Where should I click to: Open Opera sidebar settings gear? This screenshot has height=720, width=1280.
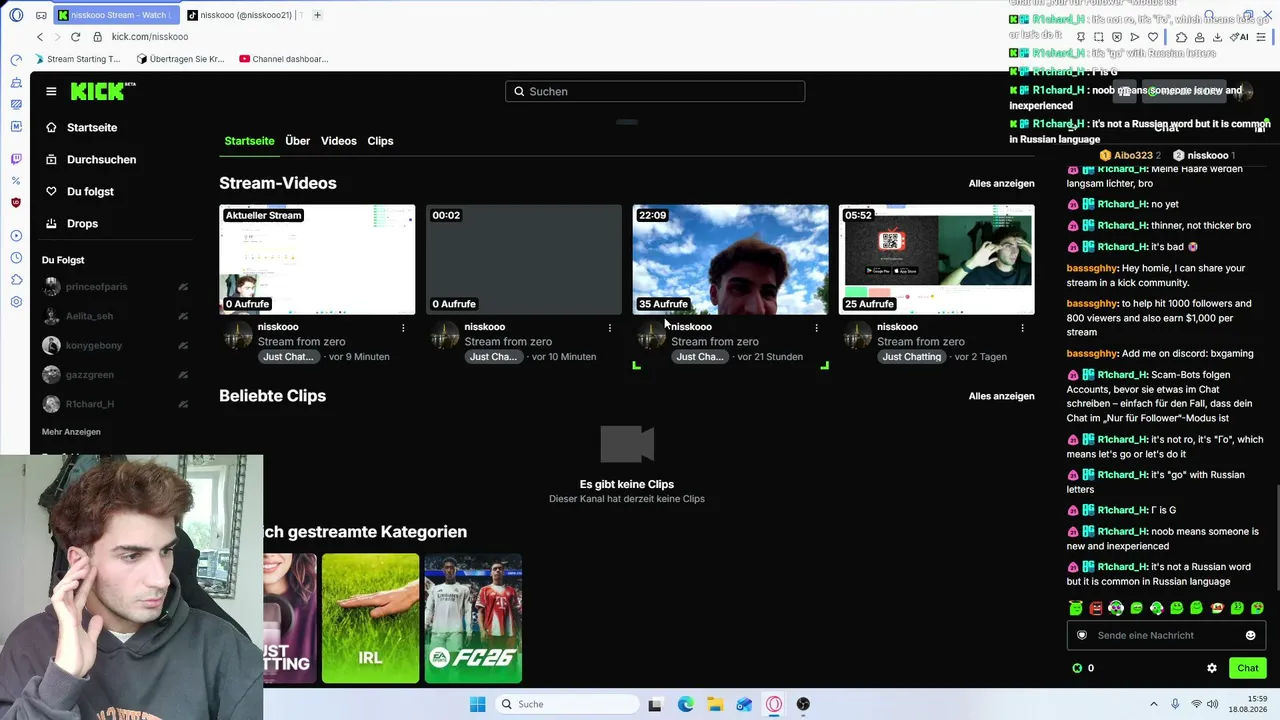(16, 302)
